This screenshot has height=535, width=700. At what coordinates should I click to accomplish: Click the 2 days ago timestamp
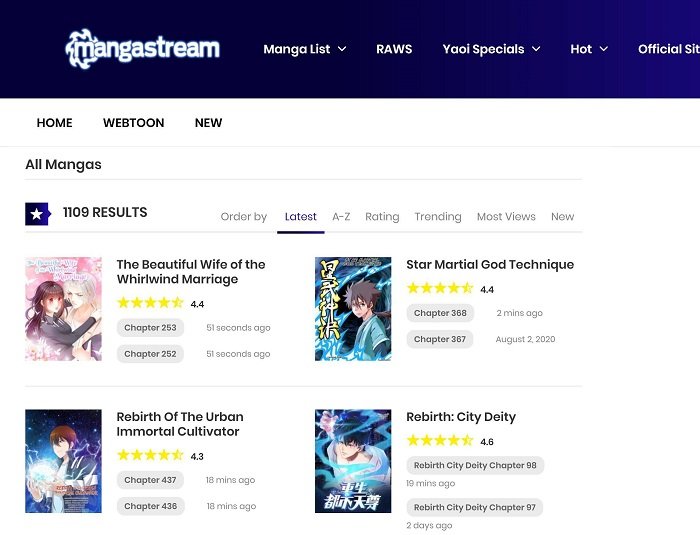click(429, 525)
